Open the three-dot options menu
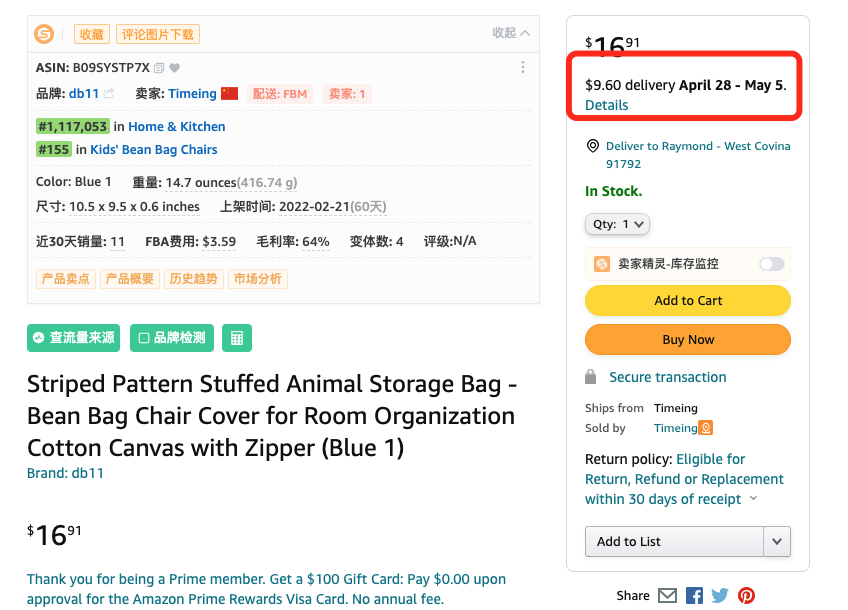Screen dimensions: 848x610 pyautogui.click(x=522, y=68)
